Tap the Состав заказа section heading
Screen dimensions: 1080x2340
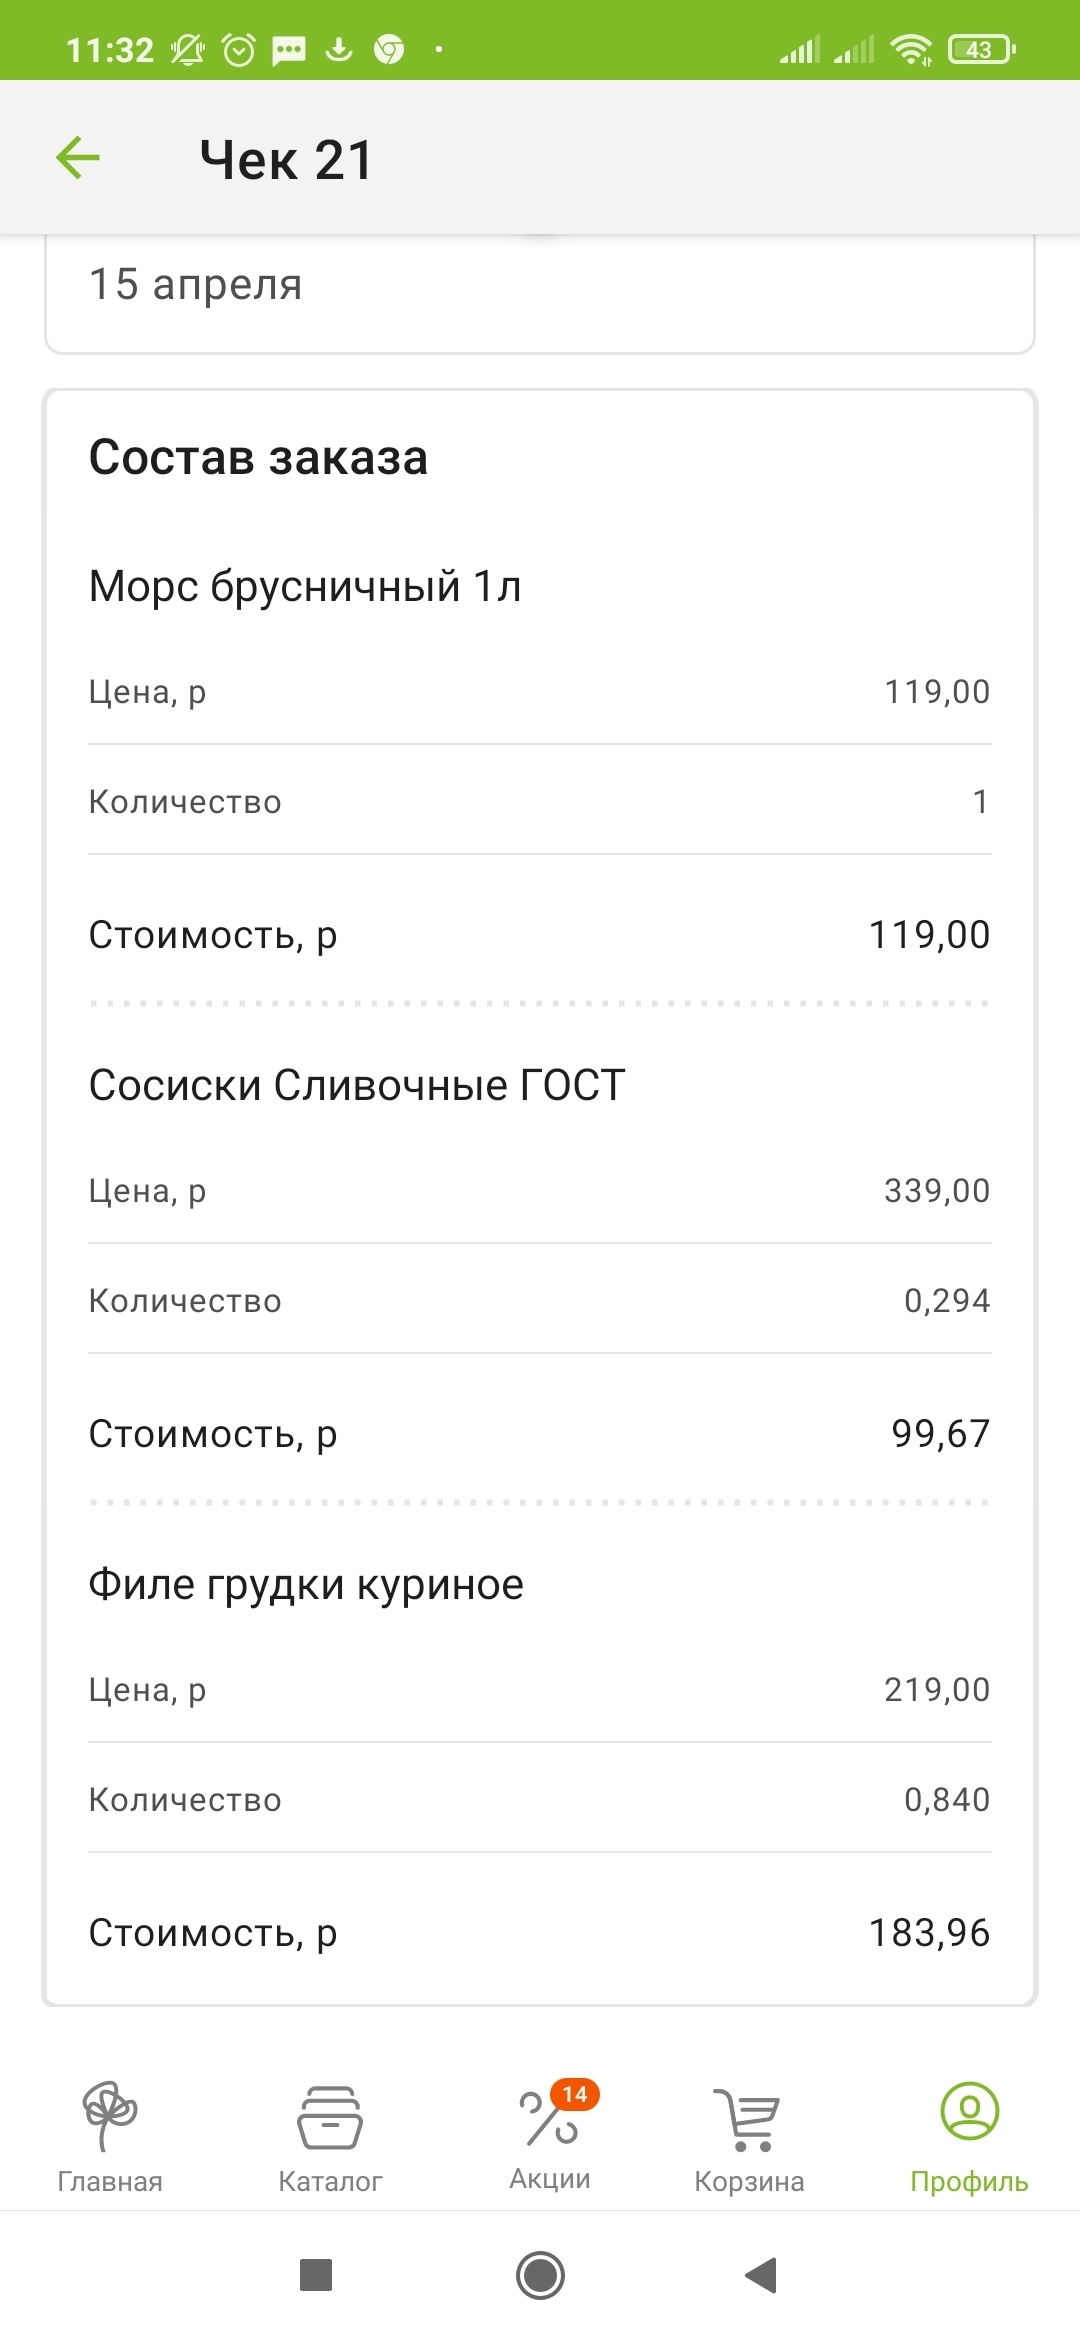(x=258, y=457)
